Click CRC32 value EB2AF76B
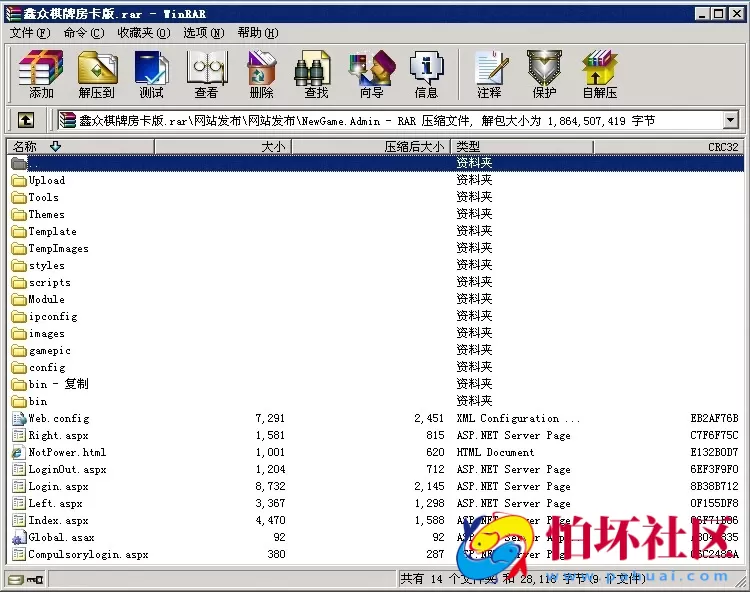 [x=714, y=418]
